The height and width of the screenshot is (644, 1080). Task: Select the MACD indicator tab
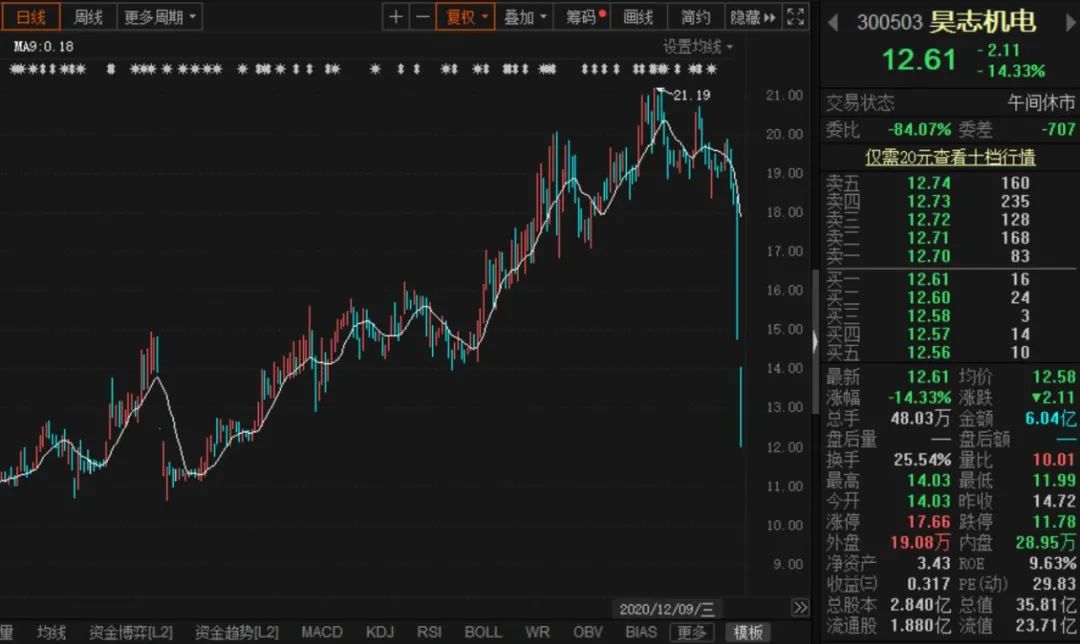(322, 632)
